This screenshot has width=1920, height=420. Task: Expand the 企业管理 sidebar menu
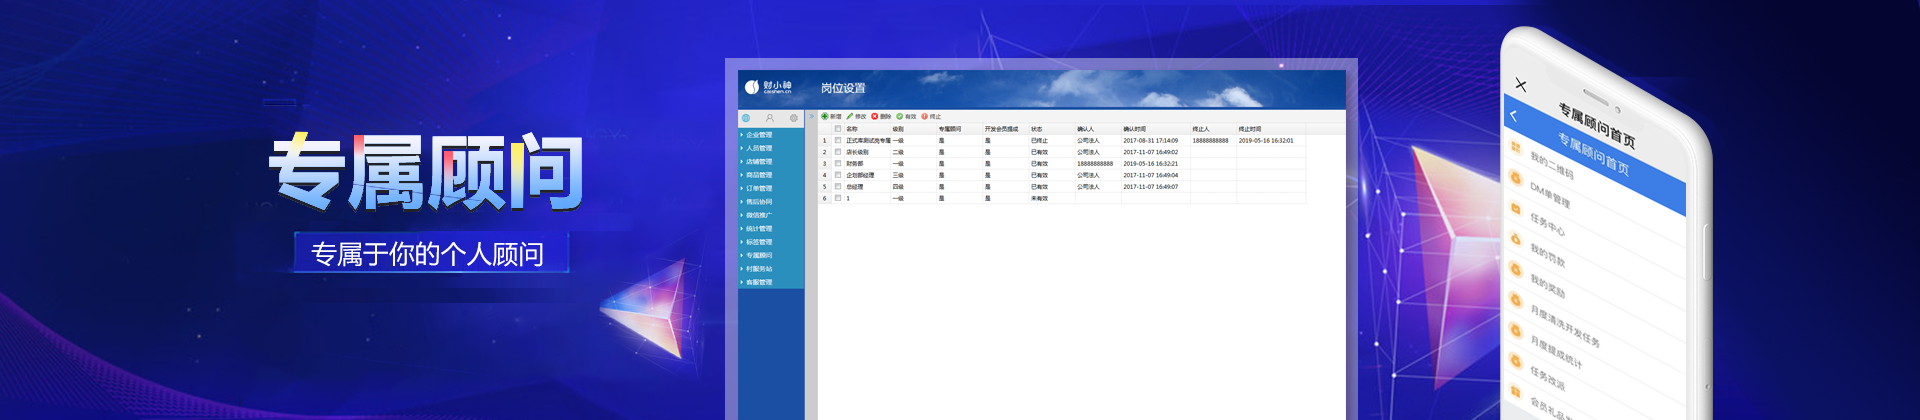coord(758,135)
